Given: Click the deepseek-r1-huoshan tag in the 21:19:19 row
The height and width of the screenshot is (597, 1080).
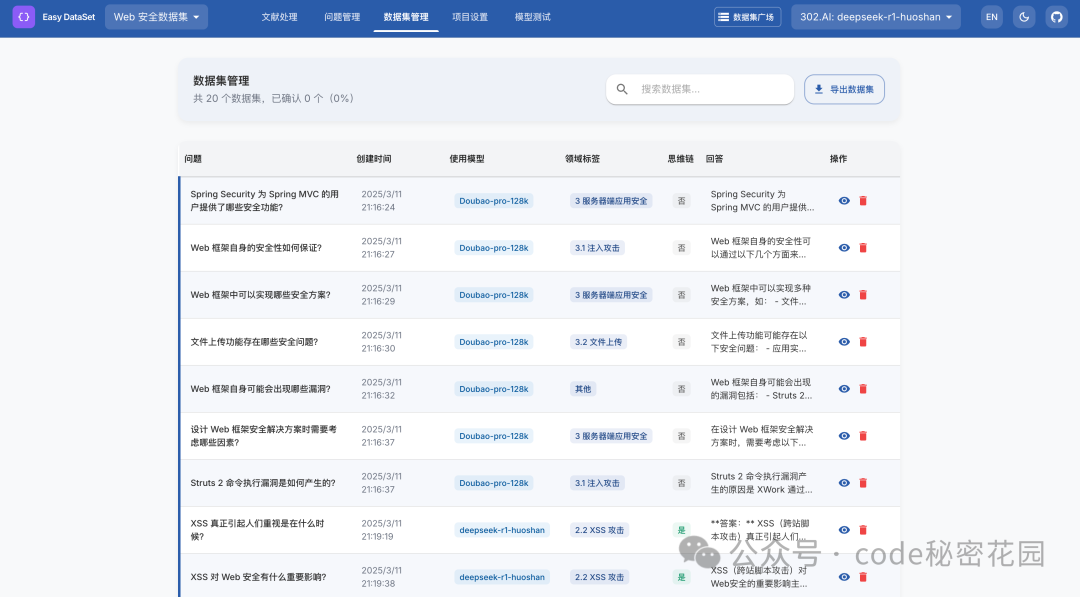Looking at the screenshot, I should [x=502, y=530].
